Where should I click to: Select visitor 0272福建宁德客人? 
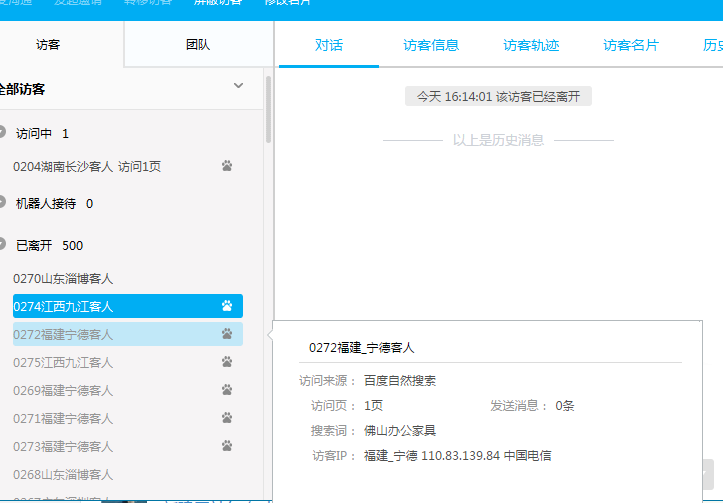point(128,334)
